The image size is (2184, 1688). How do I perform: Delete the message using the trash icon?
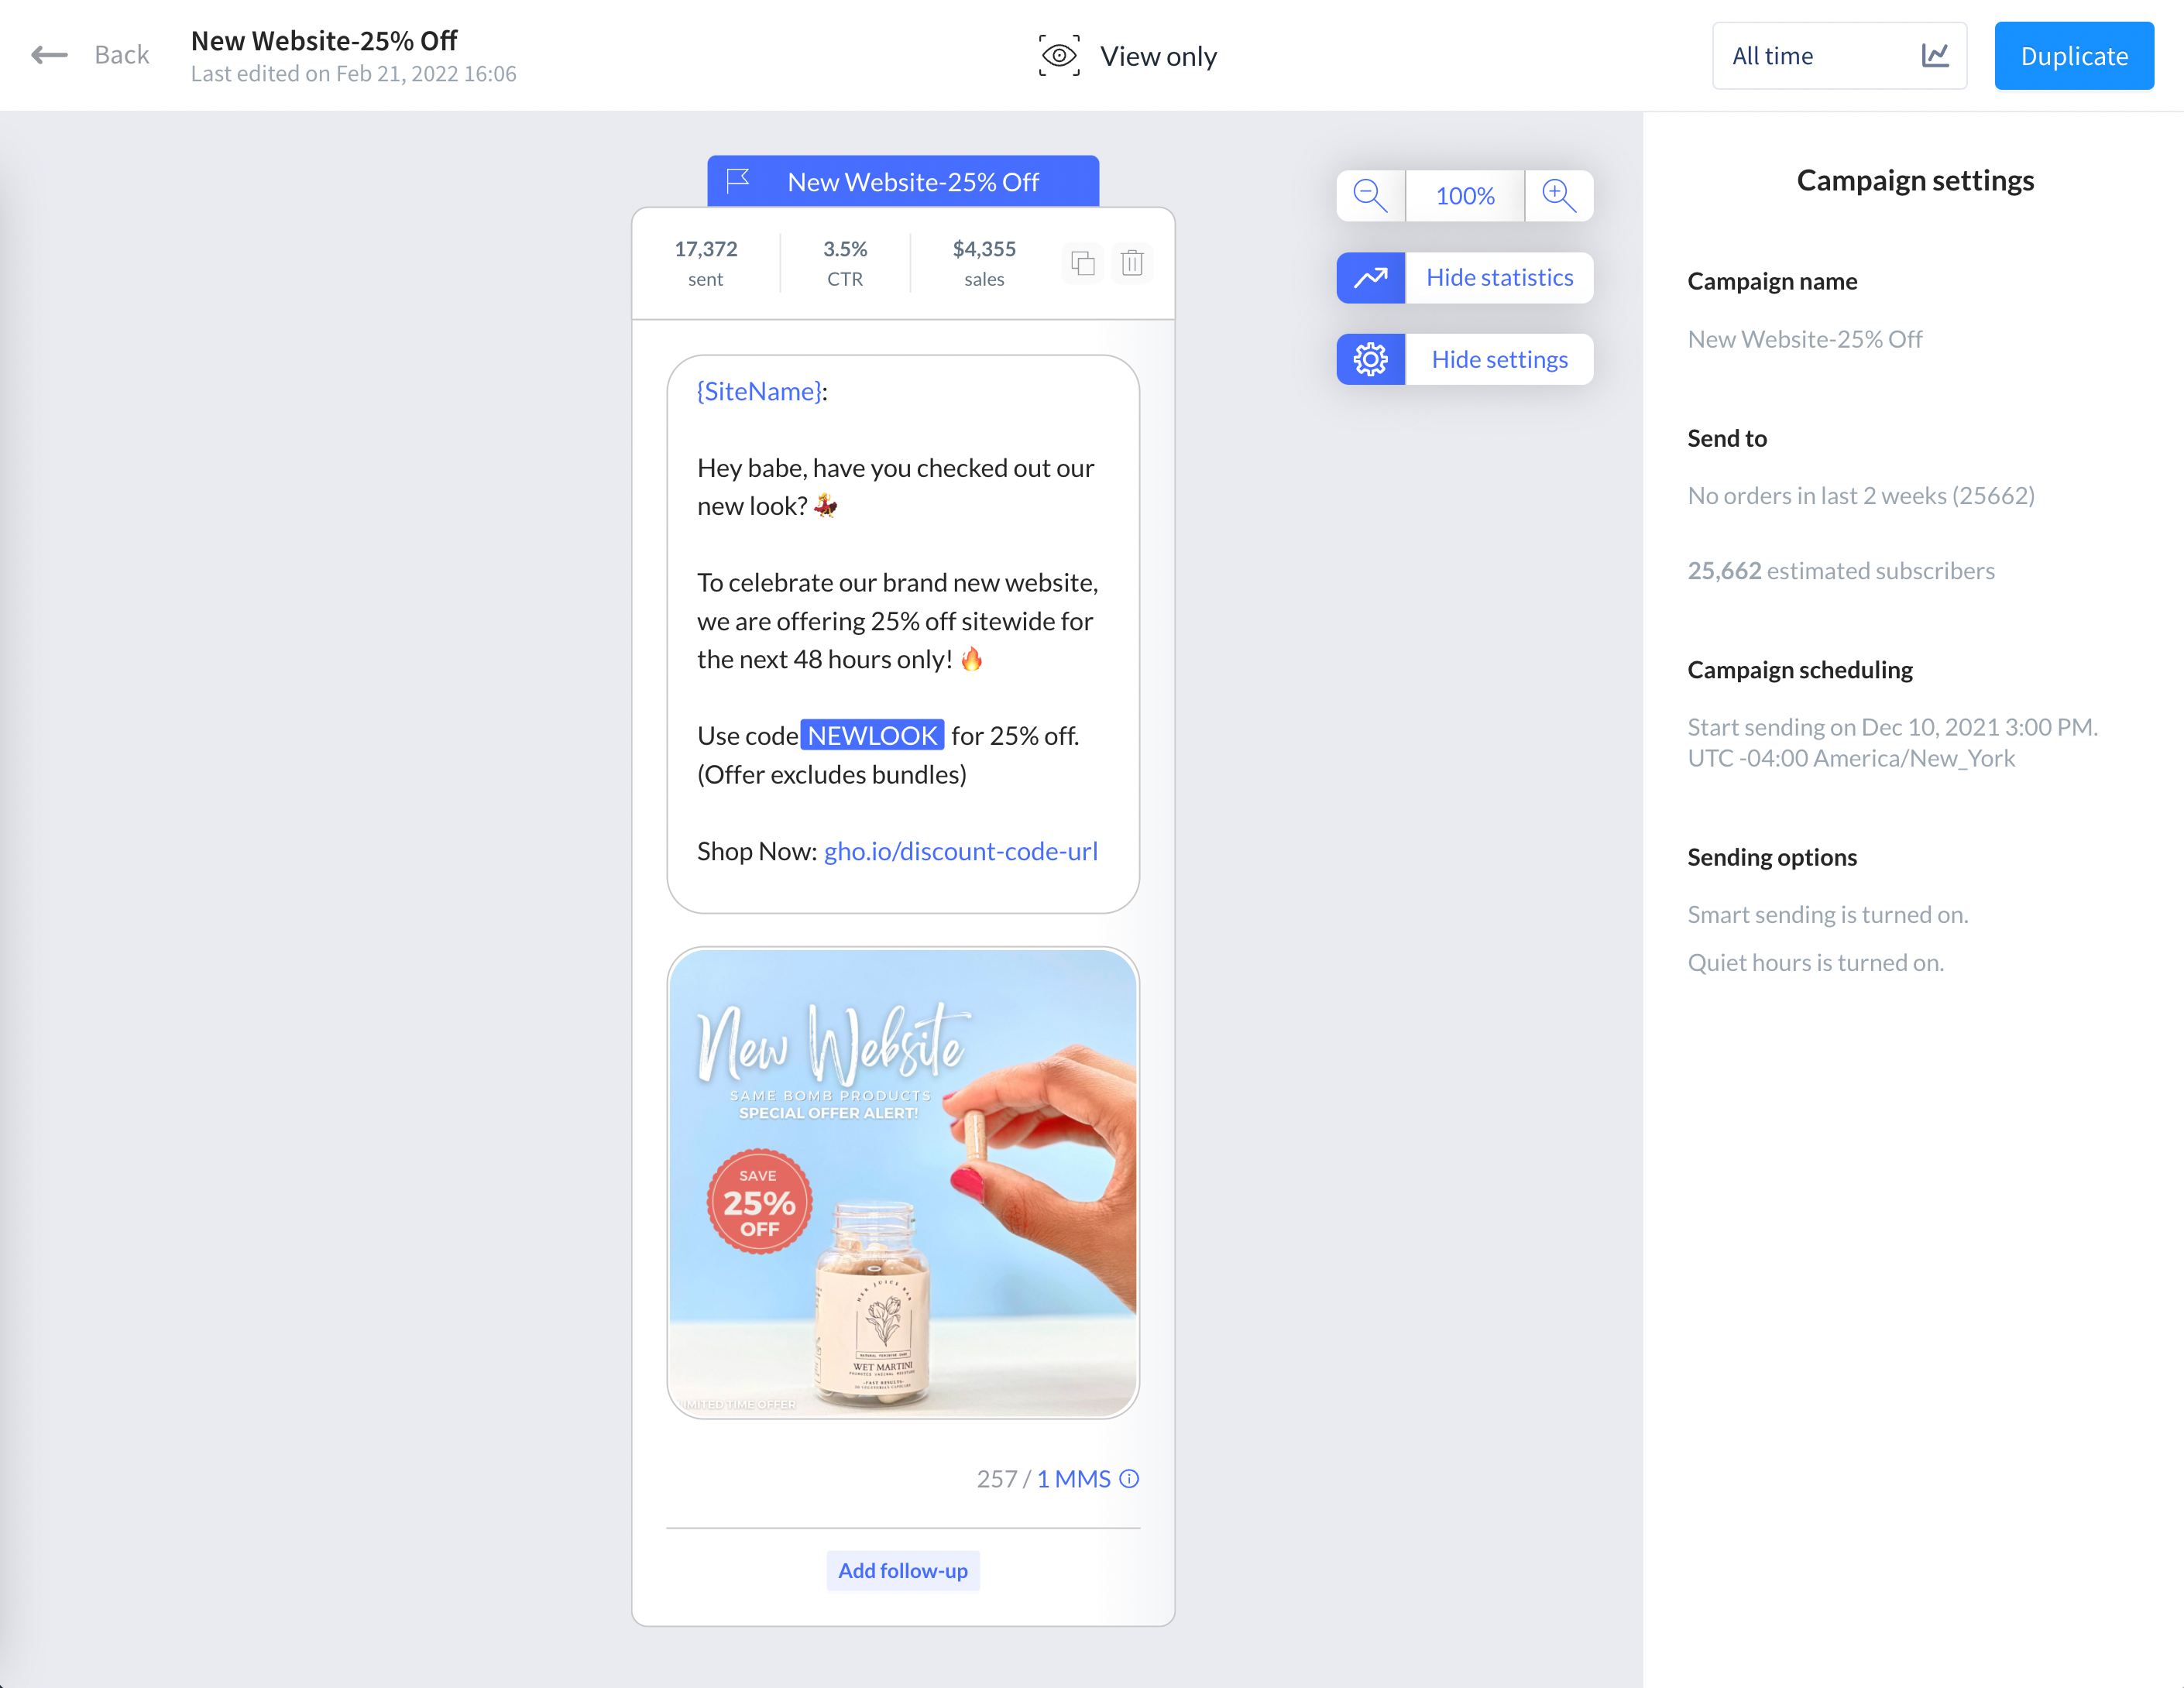pos(1132,263)
